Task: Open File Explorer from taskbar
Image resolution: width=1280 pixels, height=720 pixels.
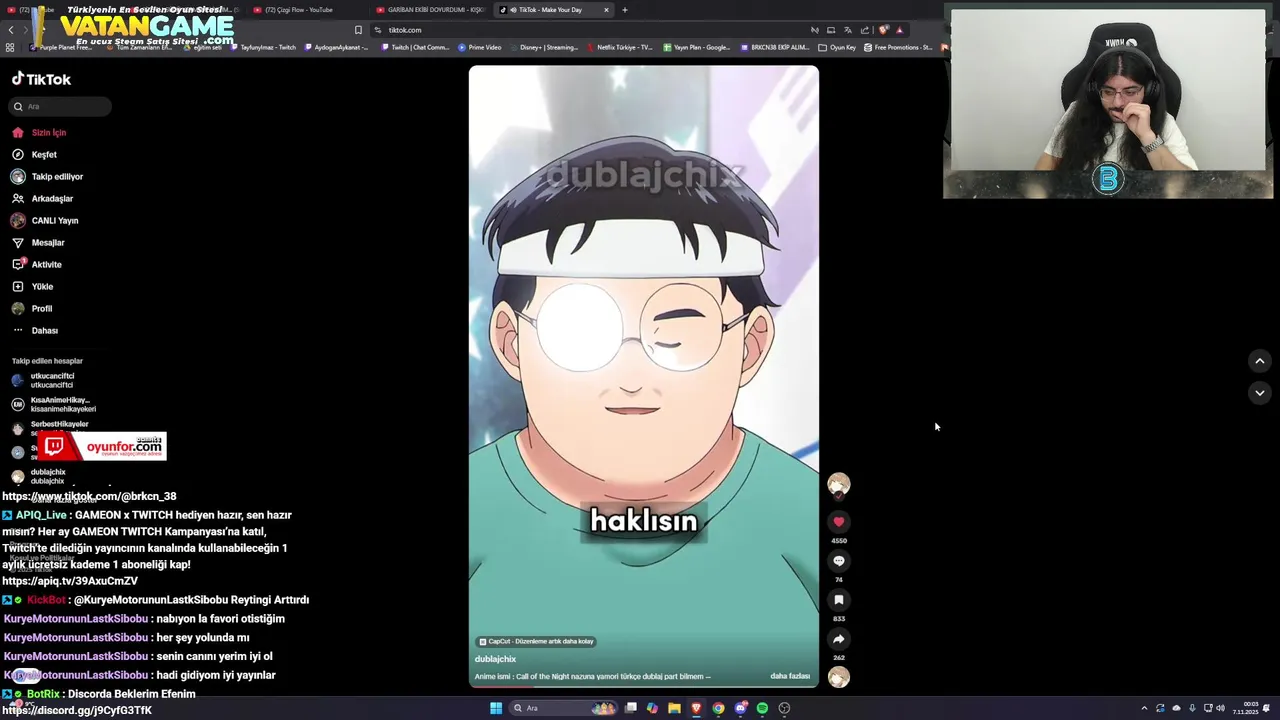Action: 674,708
